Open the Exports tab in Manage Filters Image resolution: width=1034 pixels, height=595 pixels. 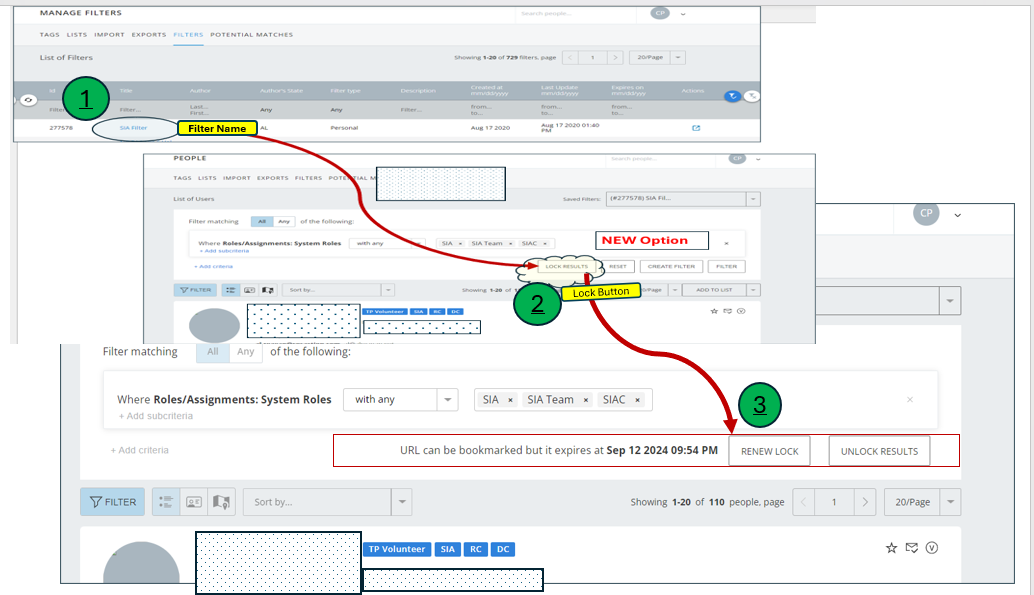click(149, 35)
